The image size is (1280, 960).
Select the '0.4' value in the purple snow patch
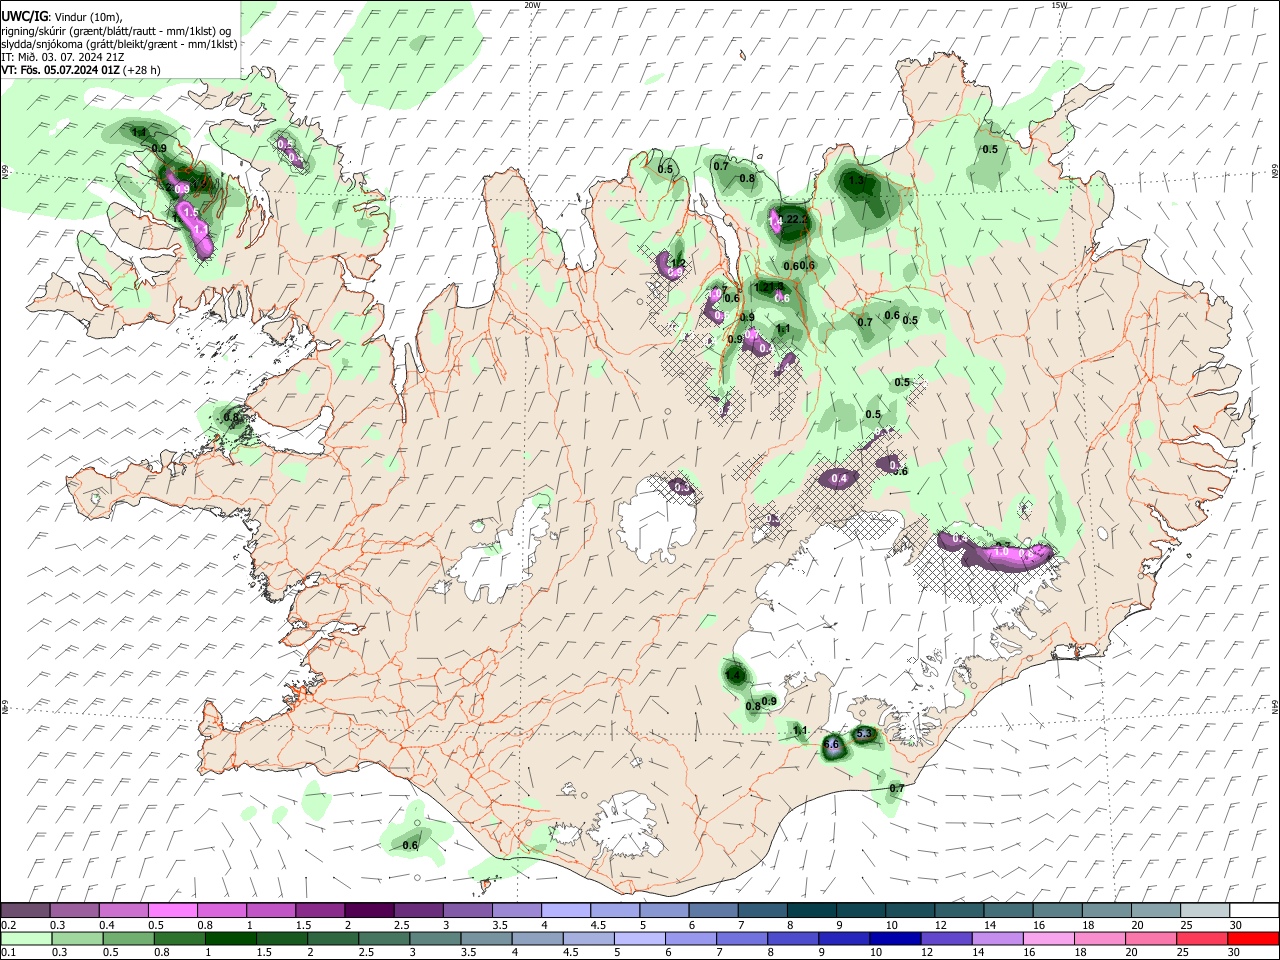point(840,479)
